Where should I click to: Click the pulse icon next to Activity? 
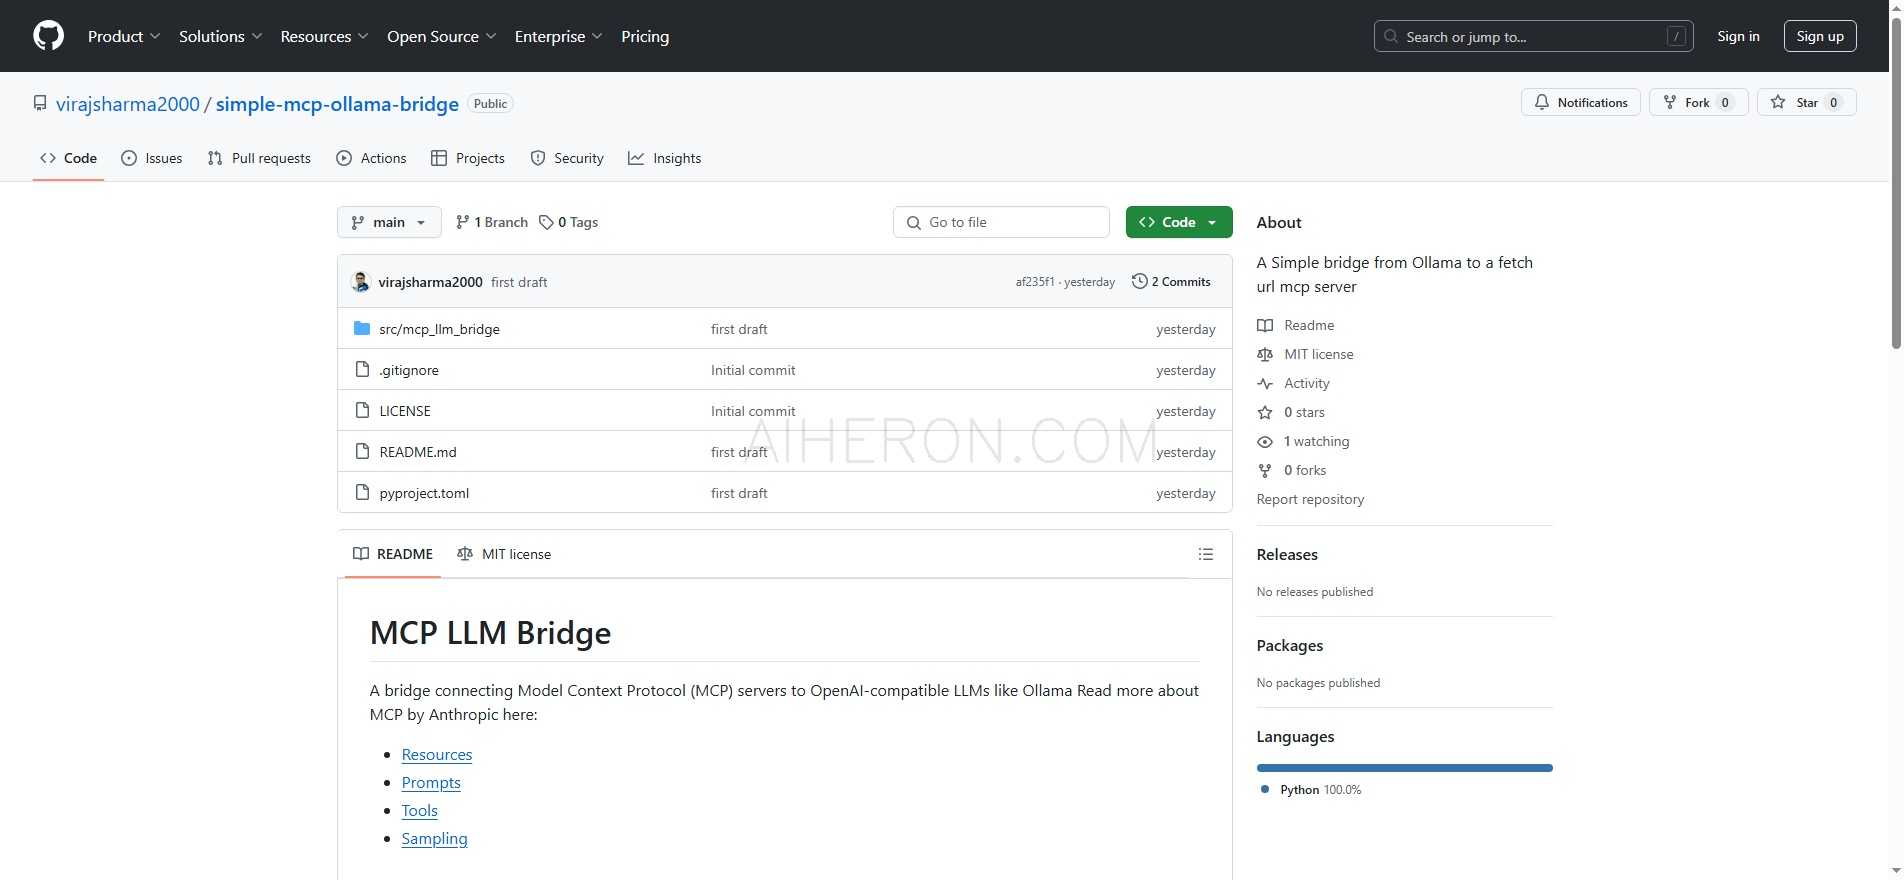pyautogui.click(x=1265, y=383)
